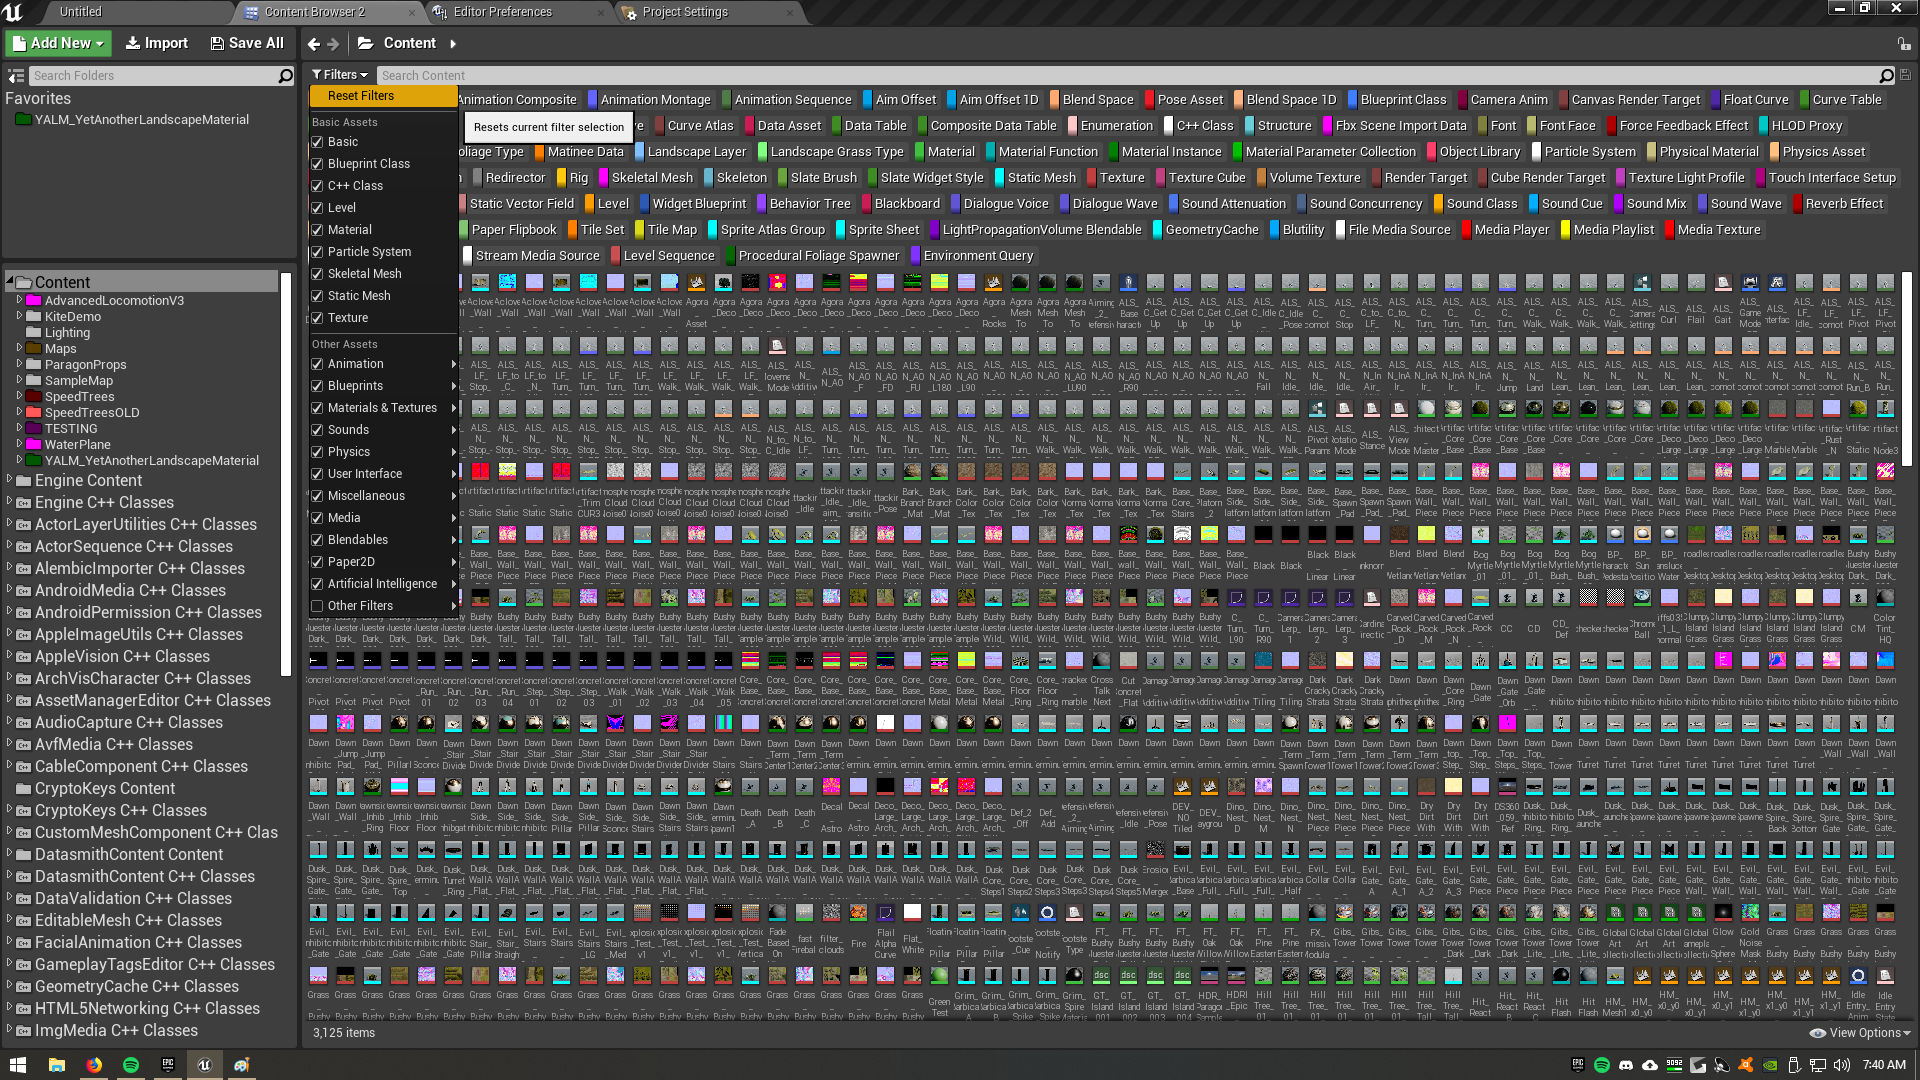Open the Add New dropdown
The image size is (1920, 1080).
pyautogui.click(x=59, y=44)
